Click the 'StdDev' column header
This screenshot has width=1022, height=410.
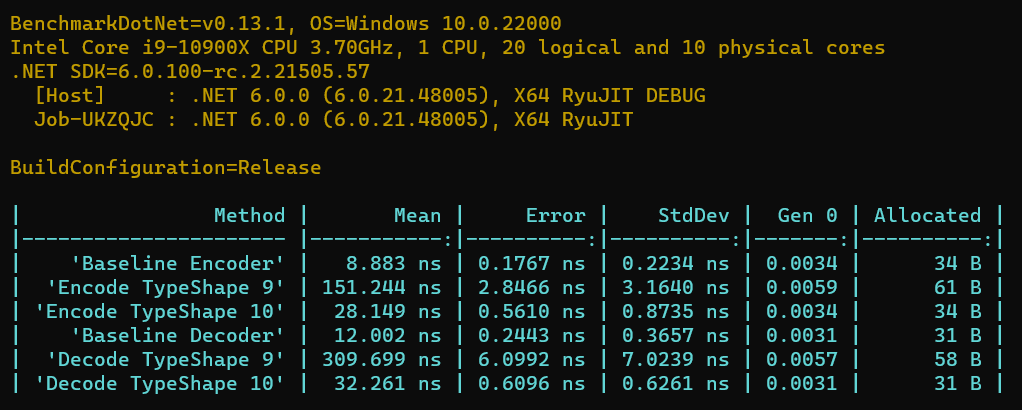(694, 215)
